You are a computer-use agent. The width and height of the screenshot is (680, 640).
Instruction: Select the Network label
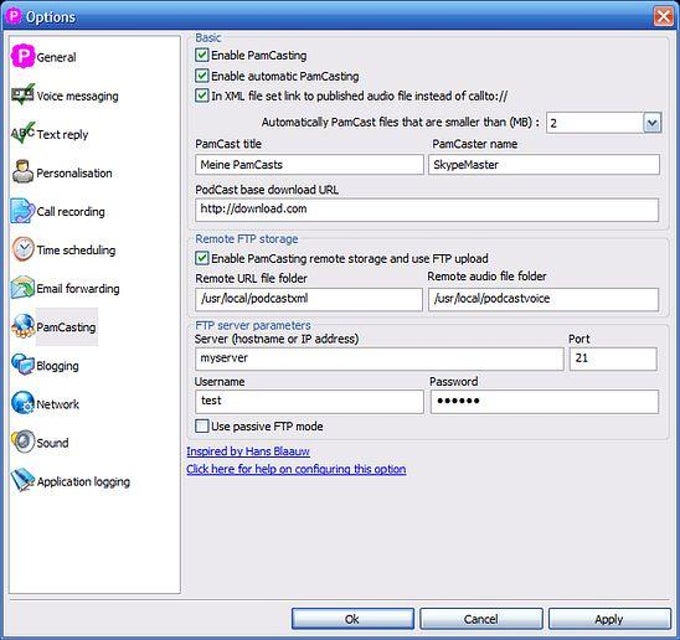pos(58,405)
